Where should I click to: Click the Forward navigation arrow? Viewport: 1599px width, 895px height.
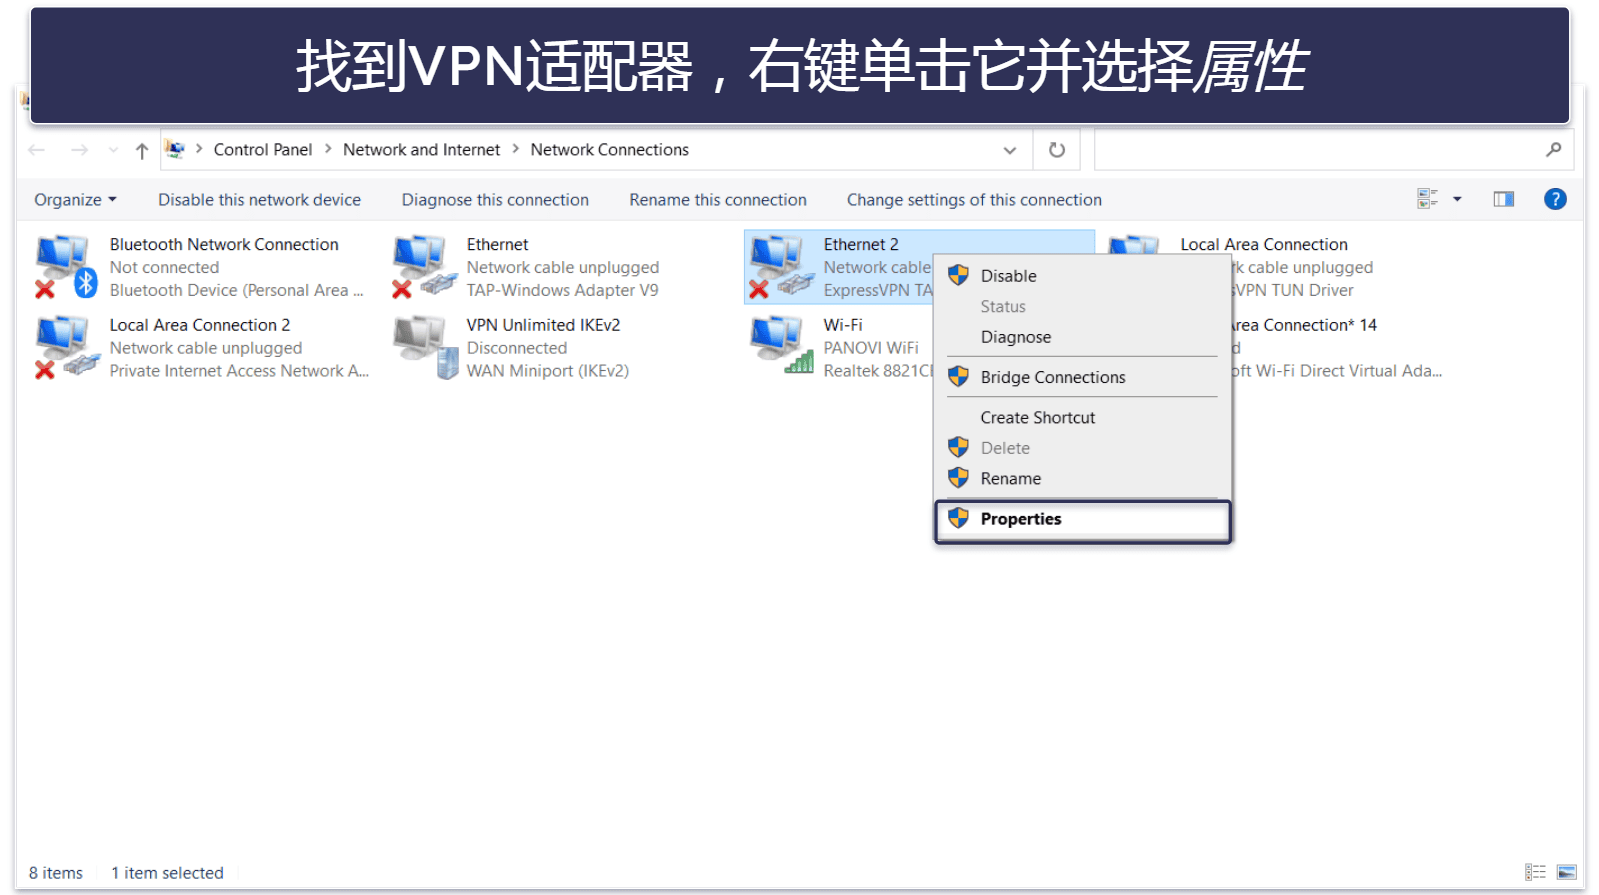point(79,150)
